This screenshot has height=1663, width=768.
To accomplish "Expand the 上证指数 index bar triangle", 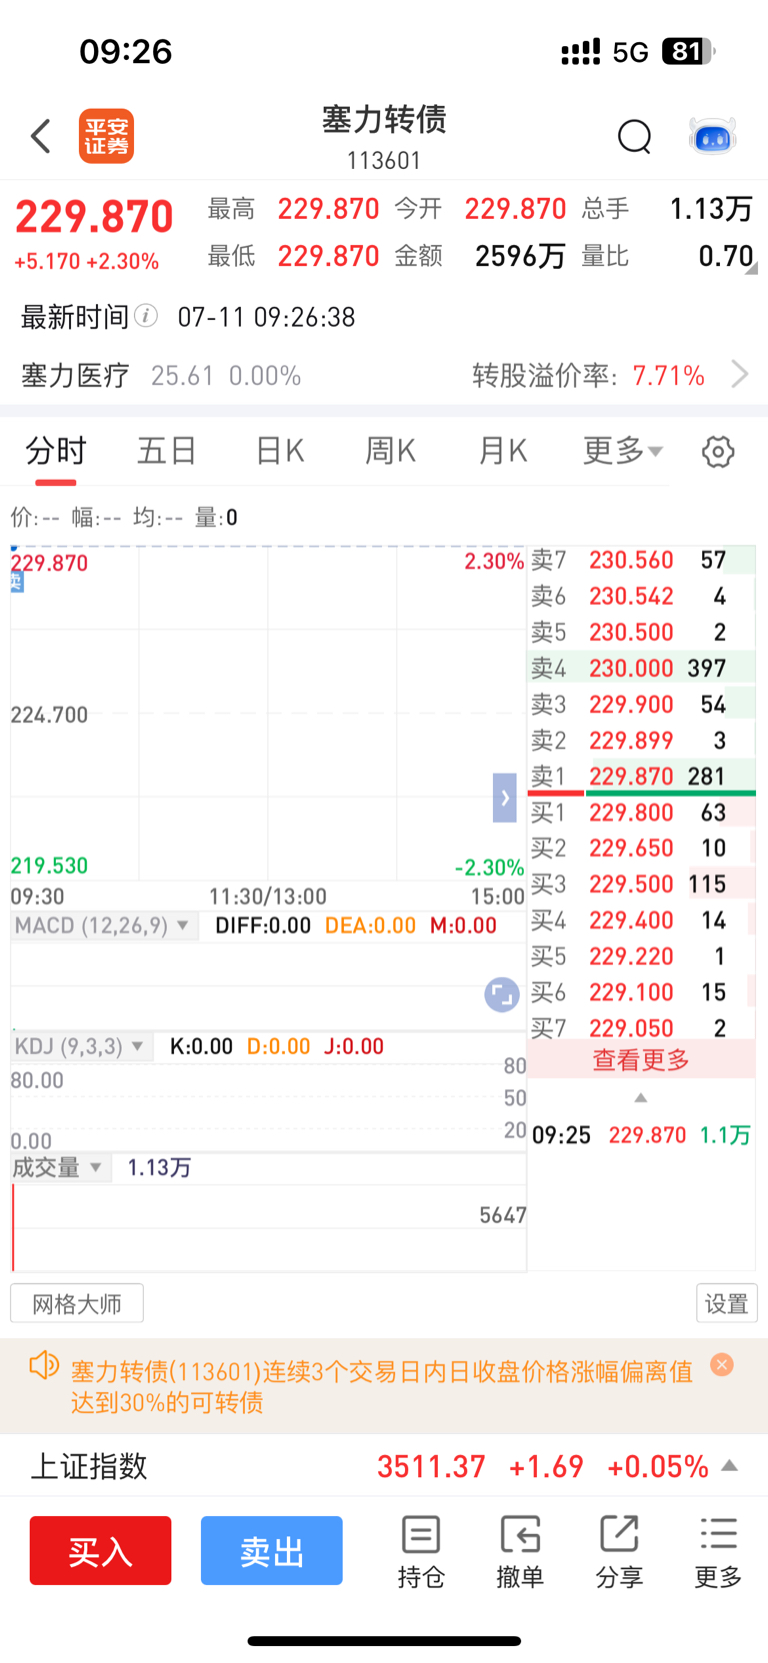I will [730, 1466].
